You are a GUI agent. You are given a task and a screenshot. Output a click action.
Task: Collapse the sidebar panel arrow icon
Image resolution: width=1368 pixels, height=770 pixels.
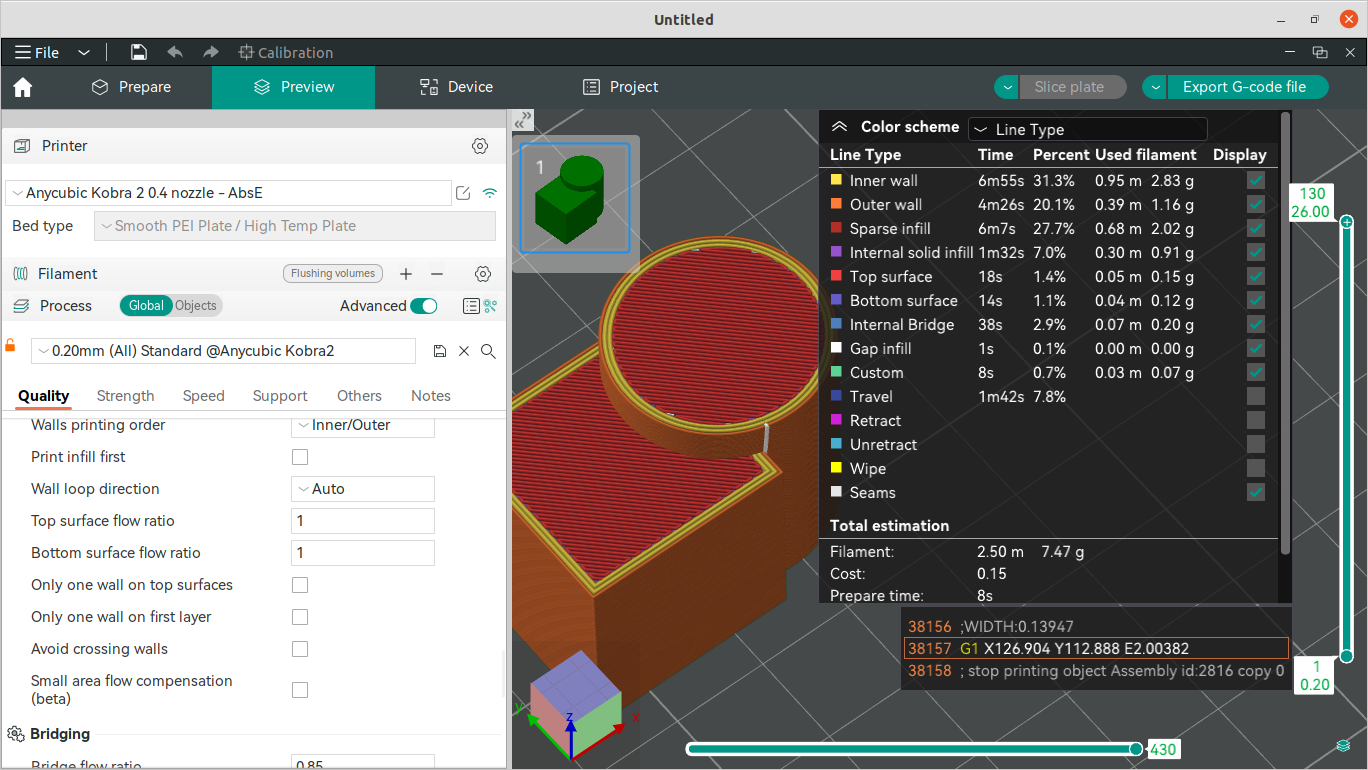[523, 120]
